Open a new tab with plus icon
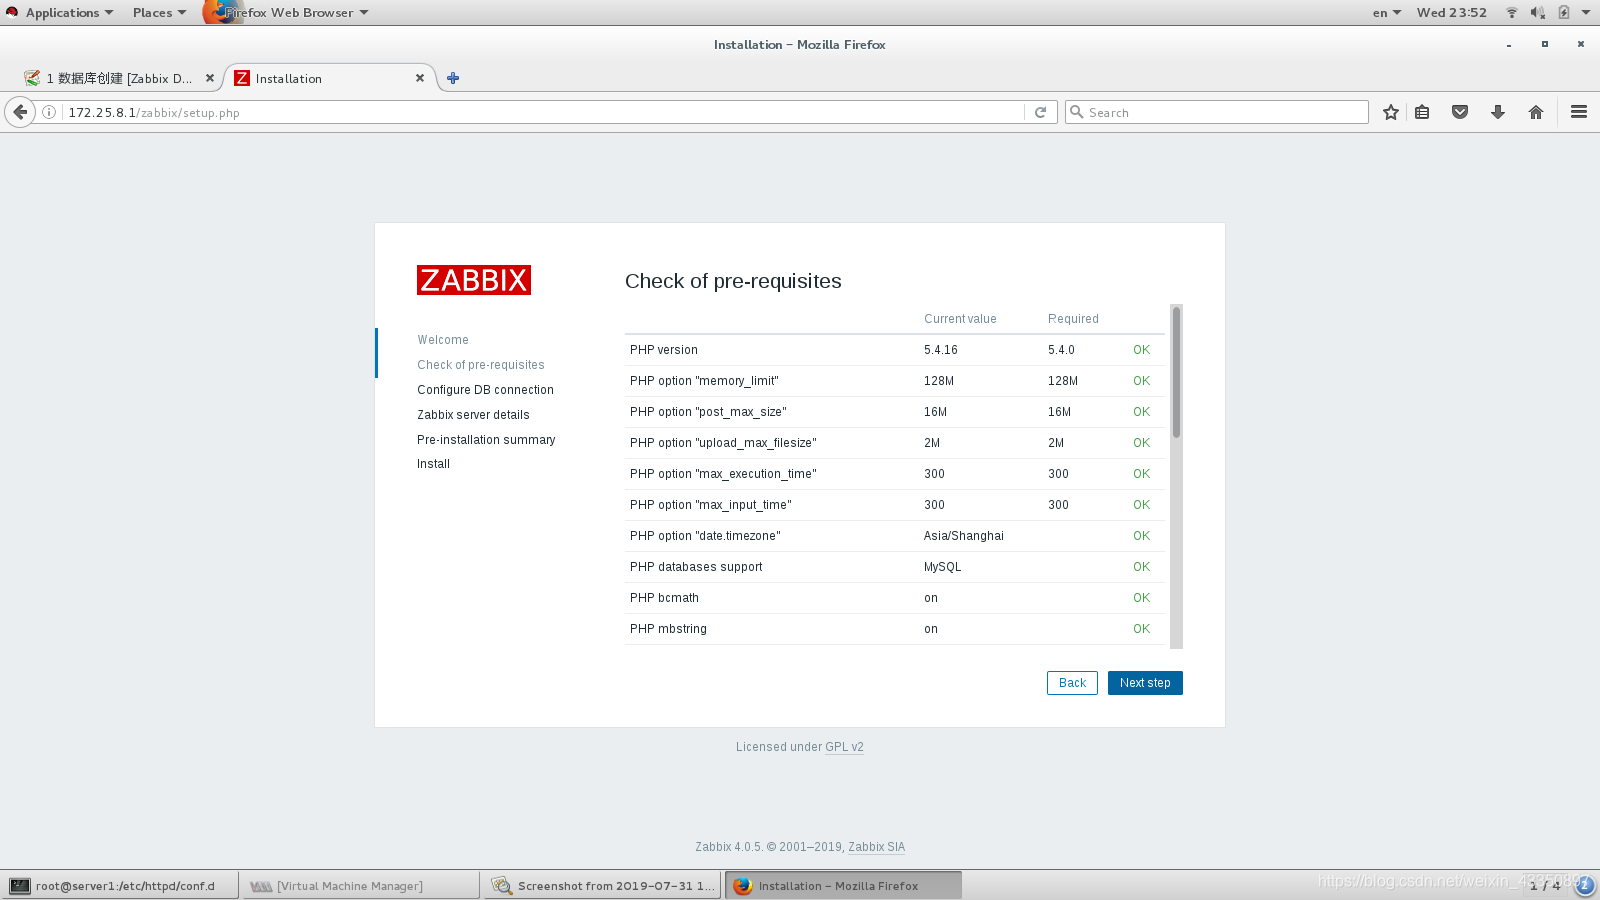The width and height of the screenshot is (1600, 900). coord(453,78)
